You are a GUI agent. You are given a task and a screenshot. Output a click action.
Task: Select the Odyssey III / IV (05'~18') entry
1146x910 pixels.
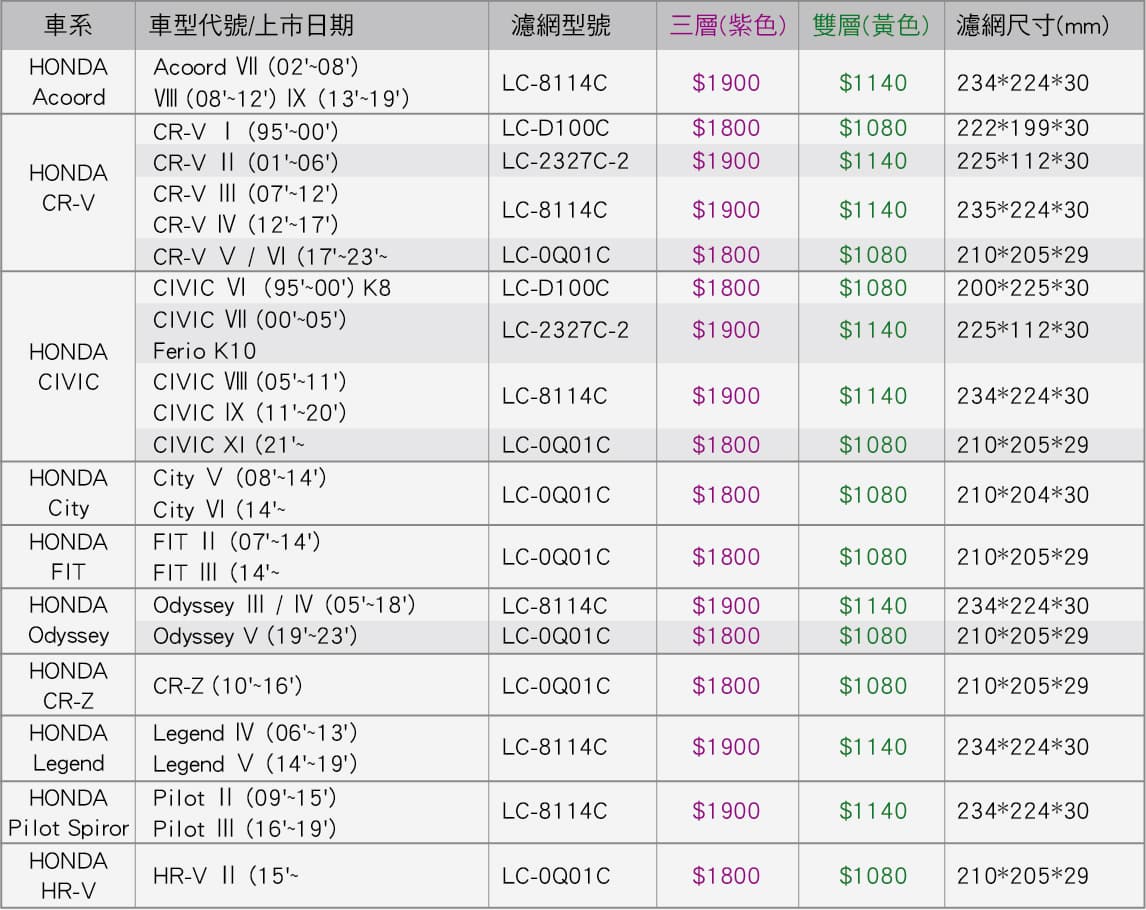point(284,605)
